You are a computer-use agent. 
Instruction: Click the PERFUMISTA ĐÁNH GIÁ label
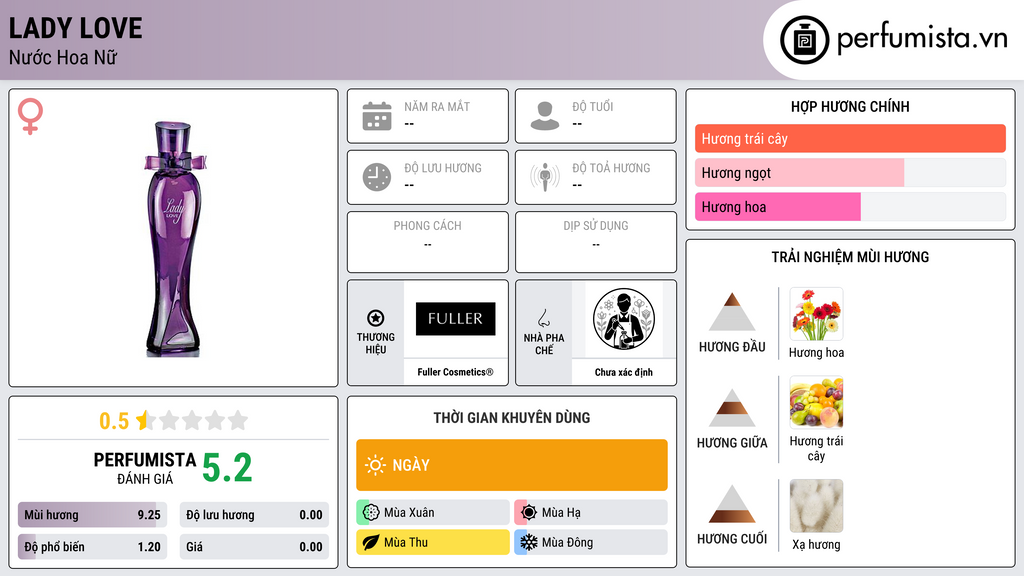pos(144,468)
